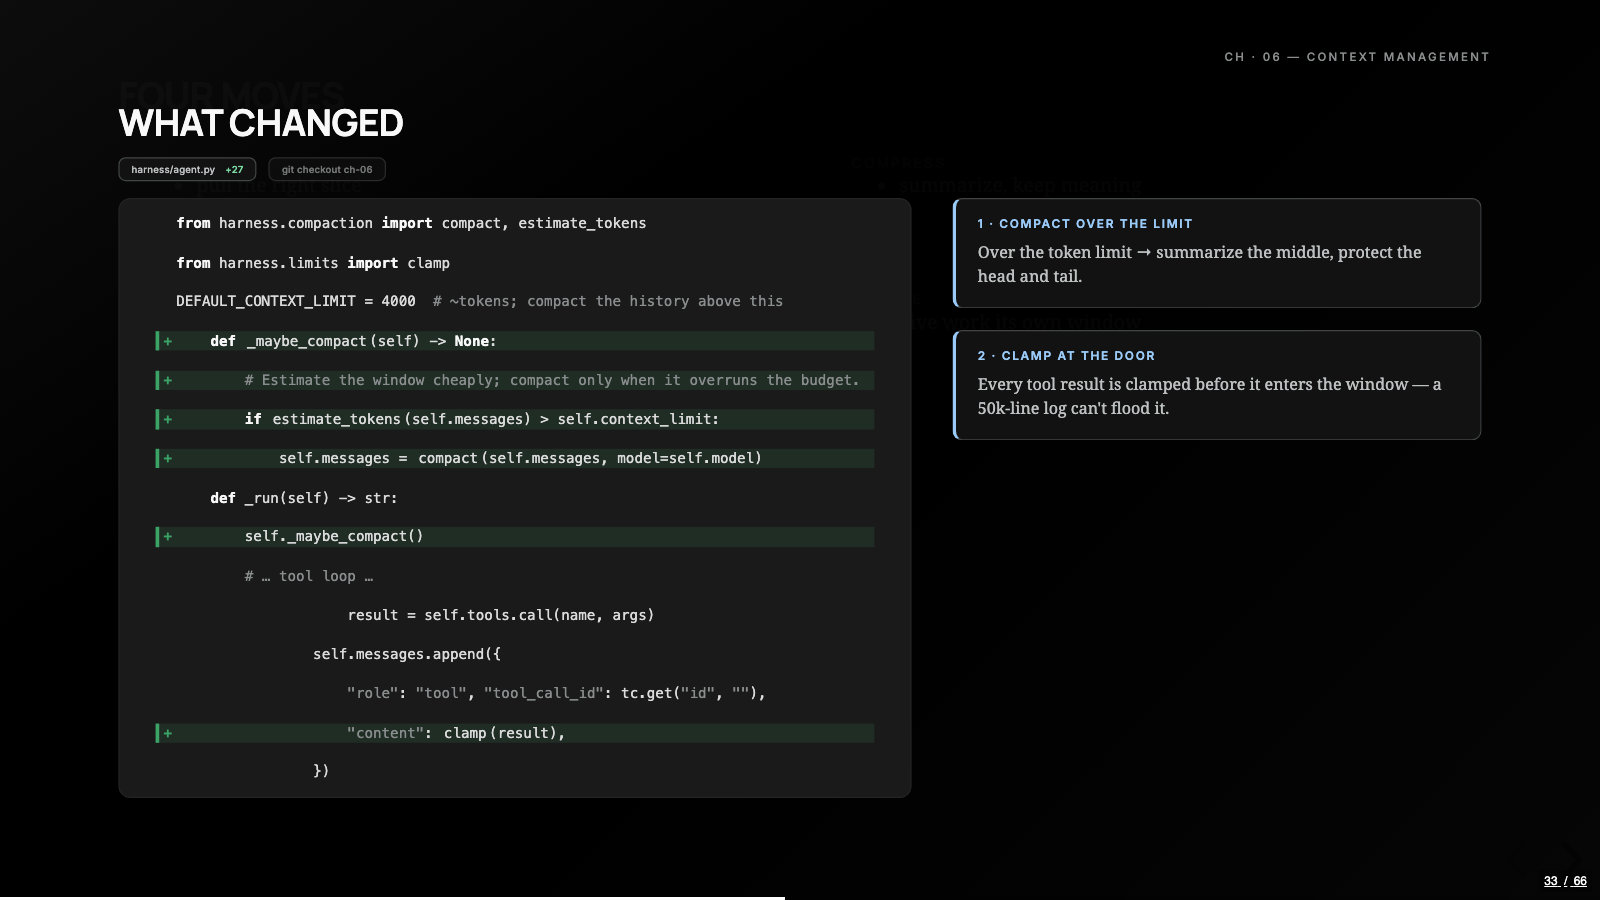
Task: Select the Clamp At The Door card
Action: coord(1217,385)
